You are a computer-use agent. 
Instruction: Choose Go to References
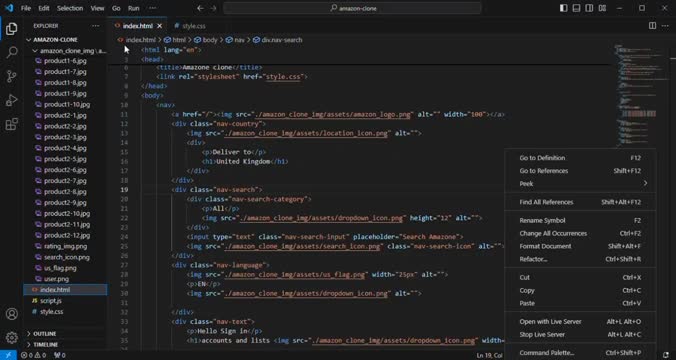pyautogui.click(x=580, y=171)
